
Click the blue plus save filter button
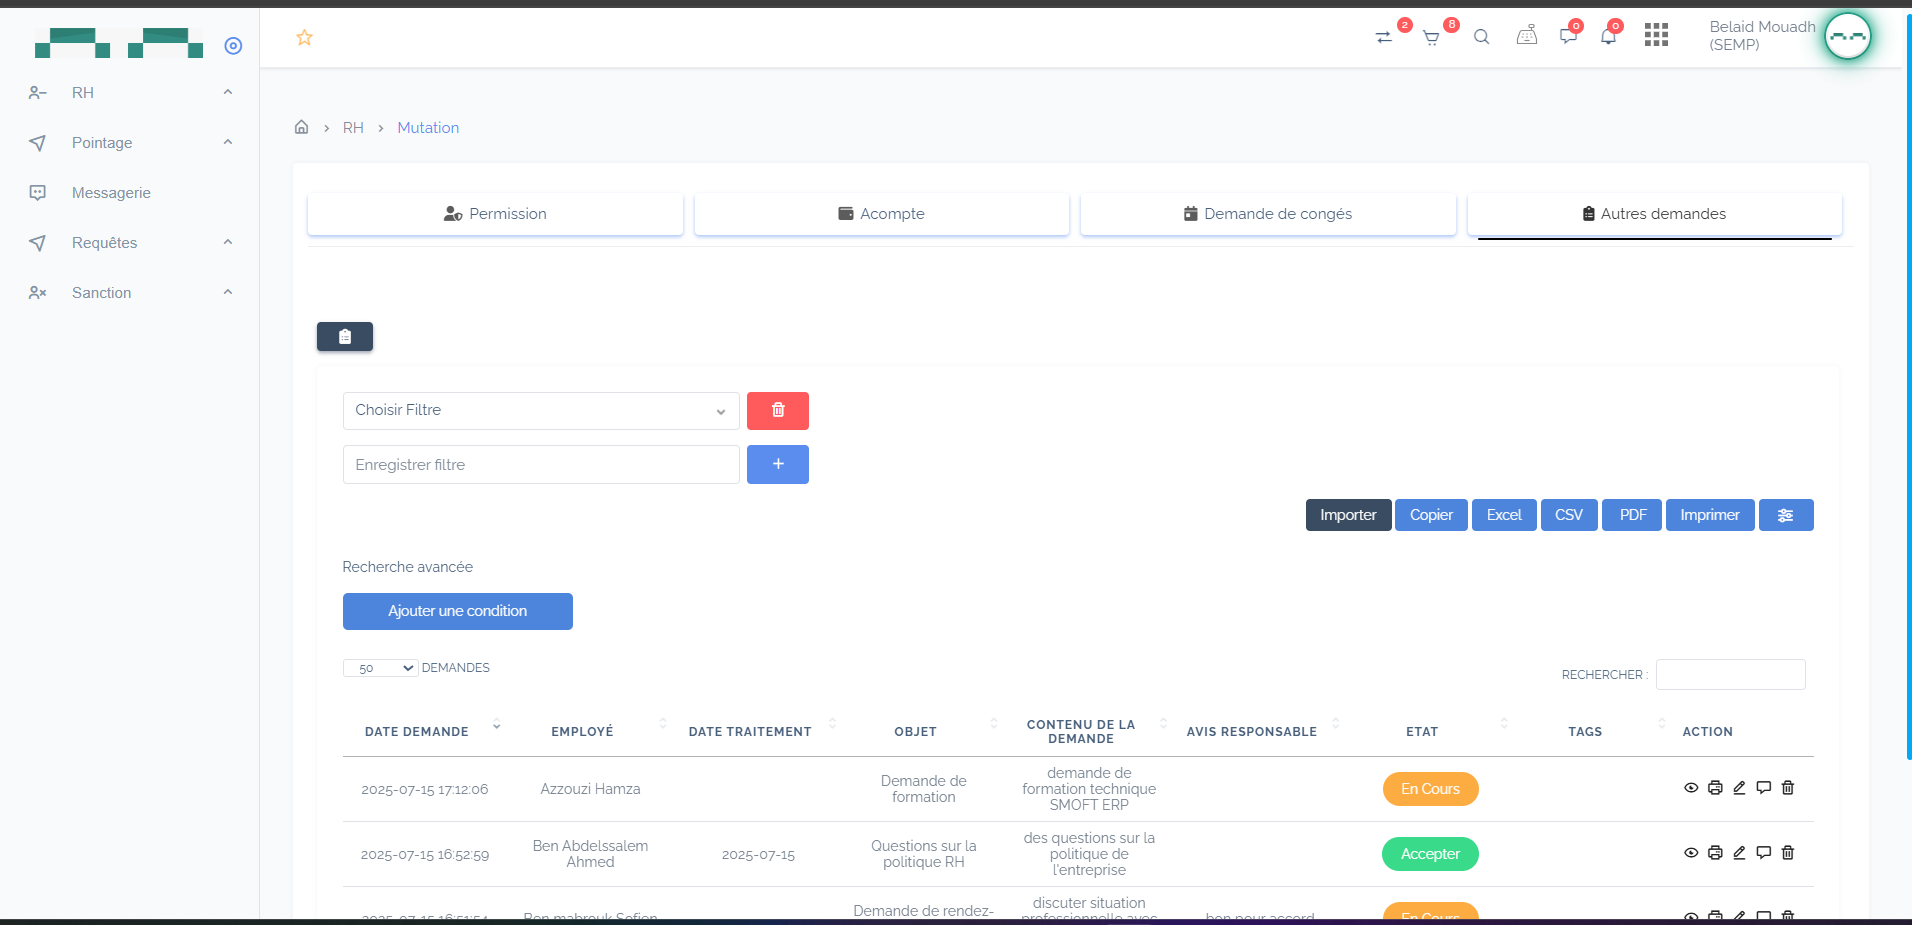(x=778, y=465)
